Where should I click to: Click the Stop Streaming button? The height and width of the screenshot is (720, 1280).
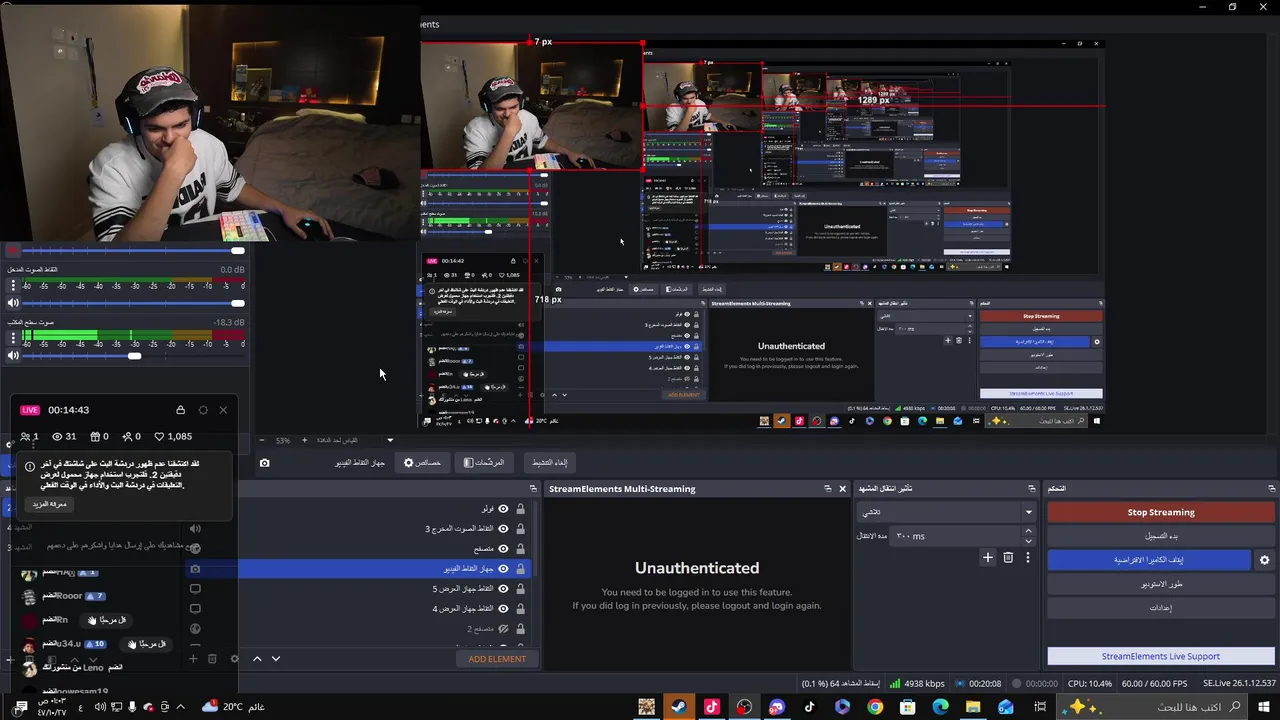[1160, 512]
